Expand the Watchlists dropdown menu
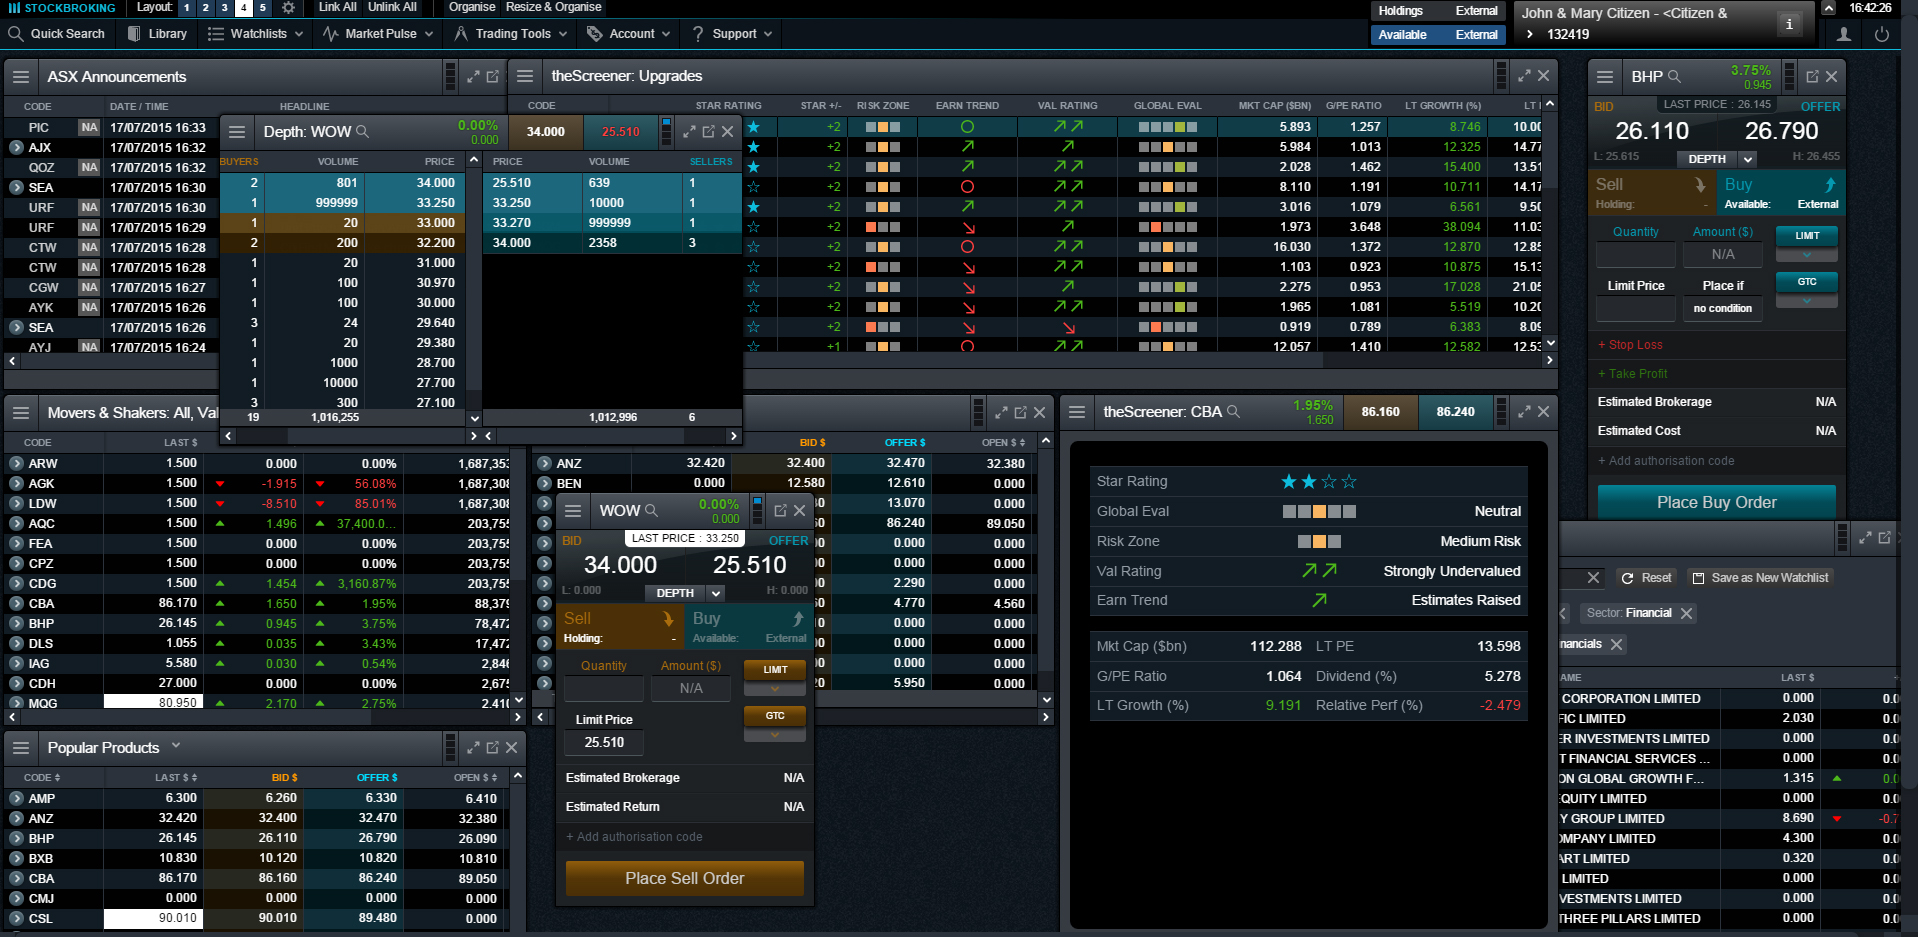The height and width of the screenshot is (937, 1918). pos(257,34)
